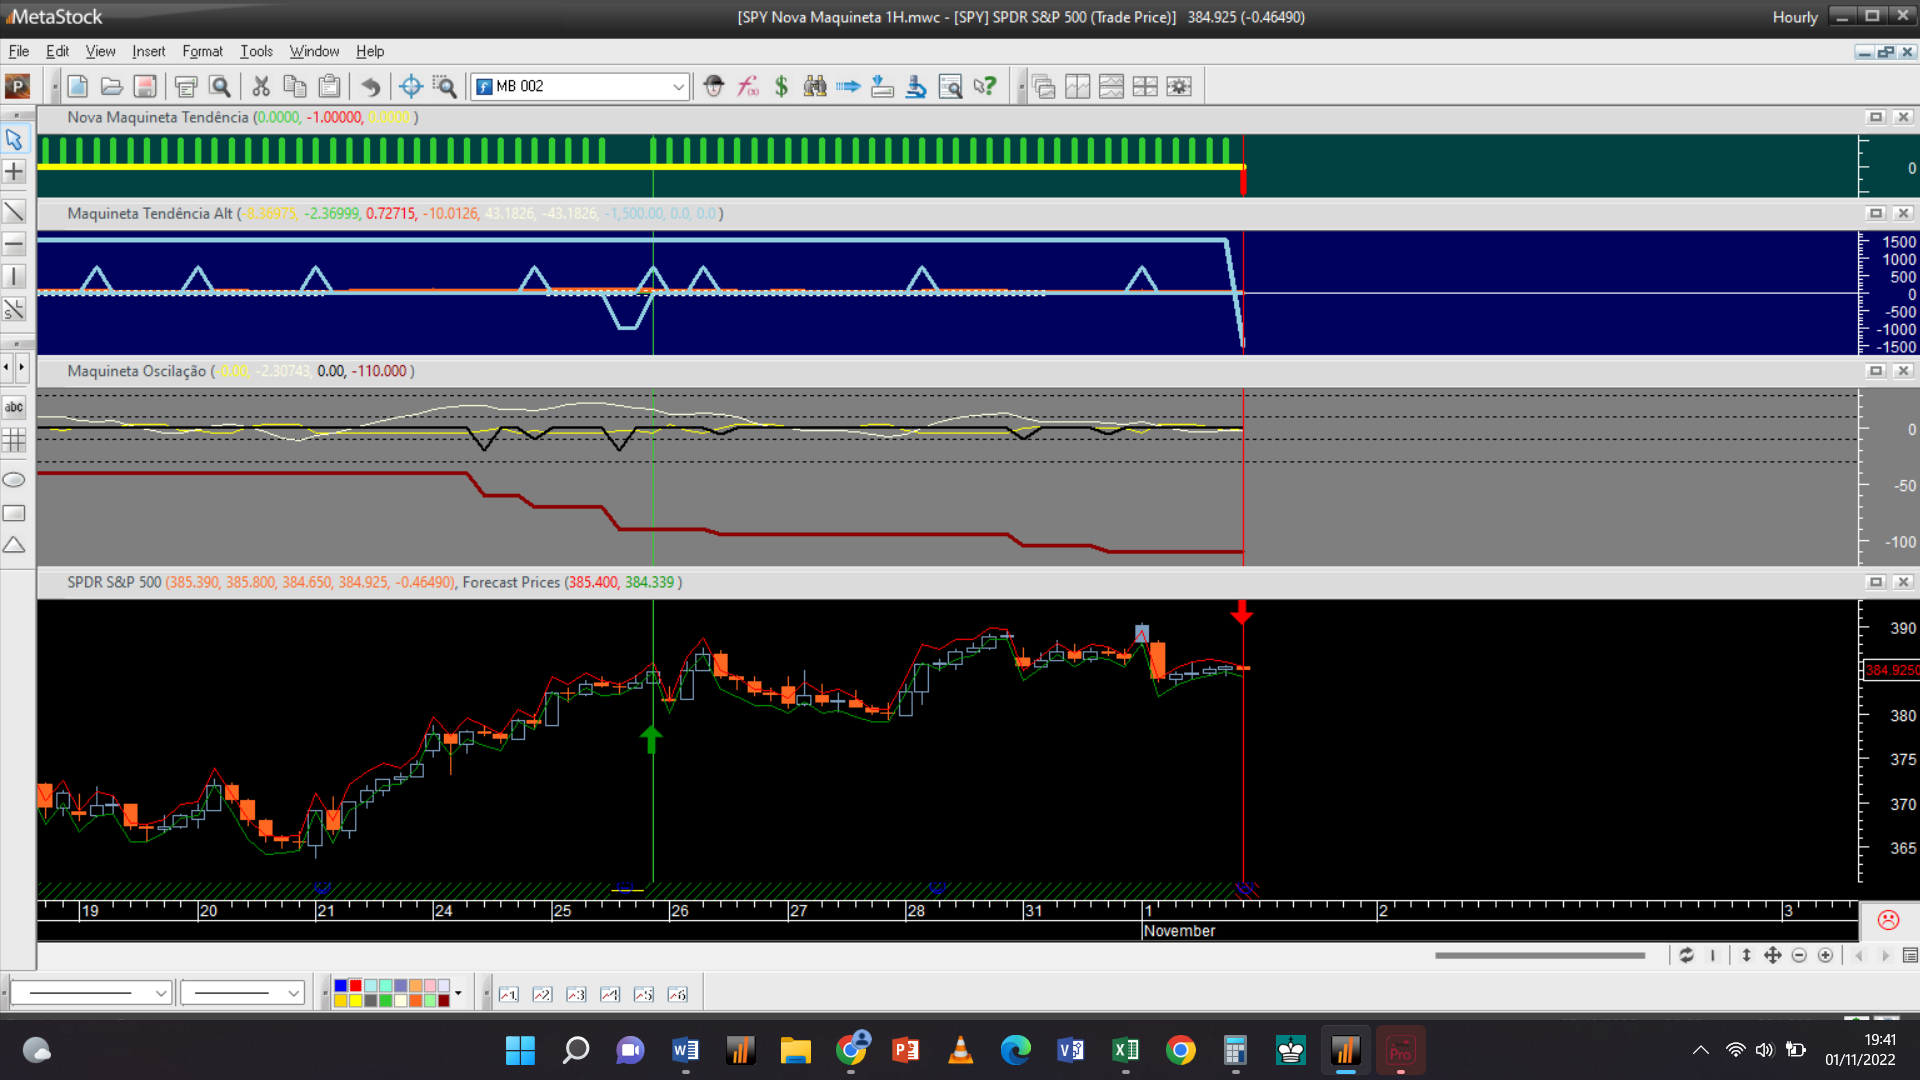Select the text 'abc' annotation tool
Image resolution: width=1920 pixels, height=1080 pixels.
click(x=14, y=407)
